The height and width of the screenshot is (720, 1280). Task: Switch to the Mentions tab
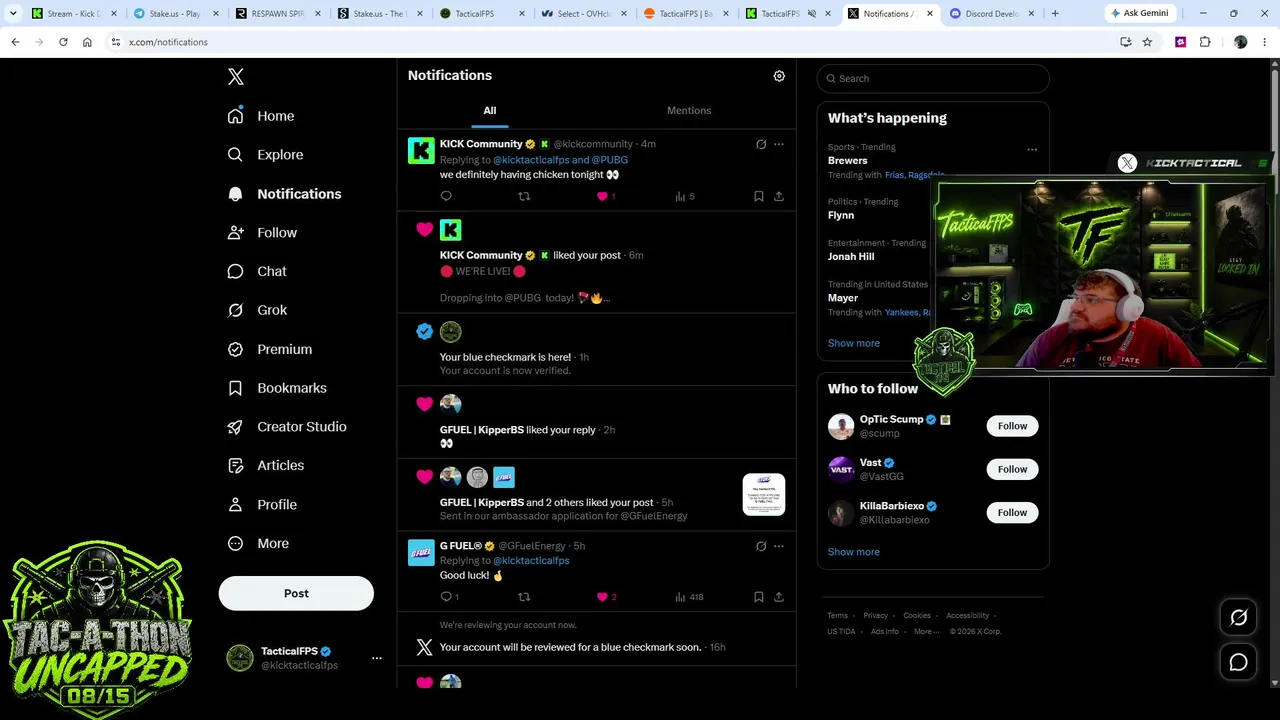click(689, 110)
